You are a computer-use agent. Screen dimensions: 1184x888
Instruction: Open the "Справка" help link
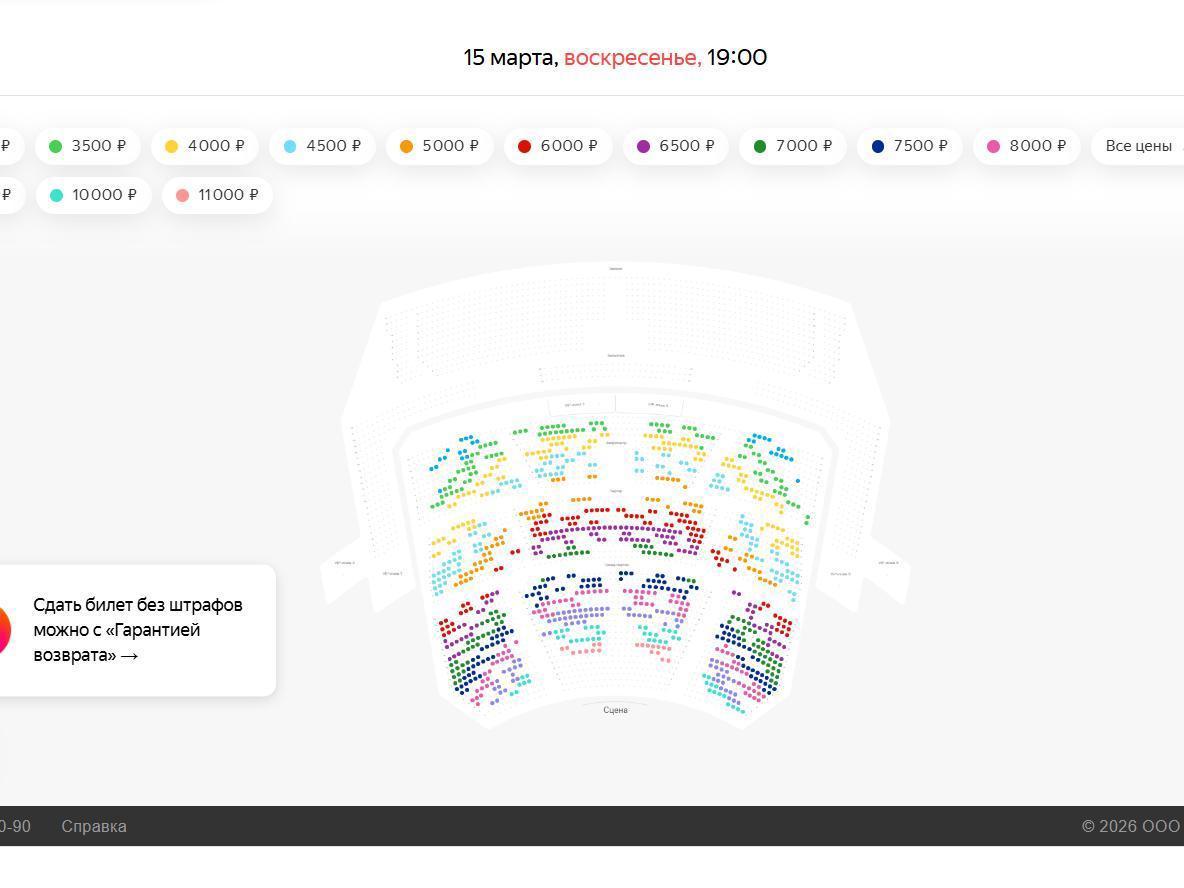point(94,826)
